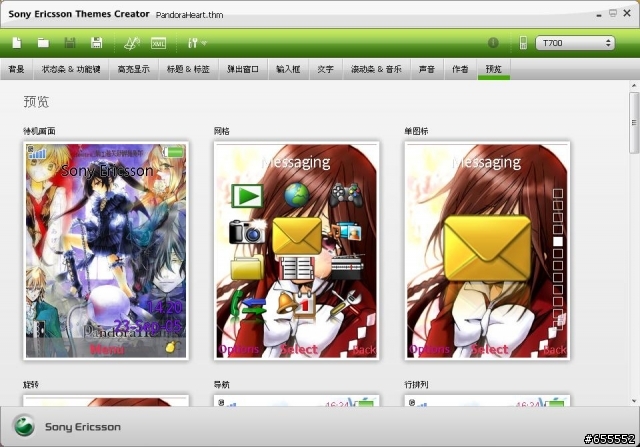Click Options softkey in single icon preview

click(429, 349)
